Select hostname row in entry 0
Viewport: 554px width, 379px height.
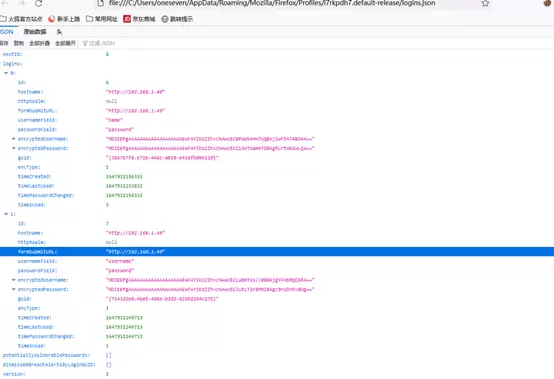(277, 92)
